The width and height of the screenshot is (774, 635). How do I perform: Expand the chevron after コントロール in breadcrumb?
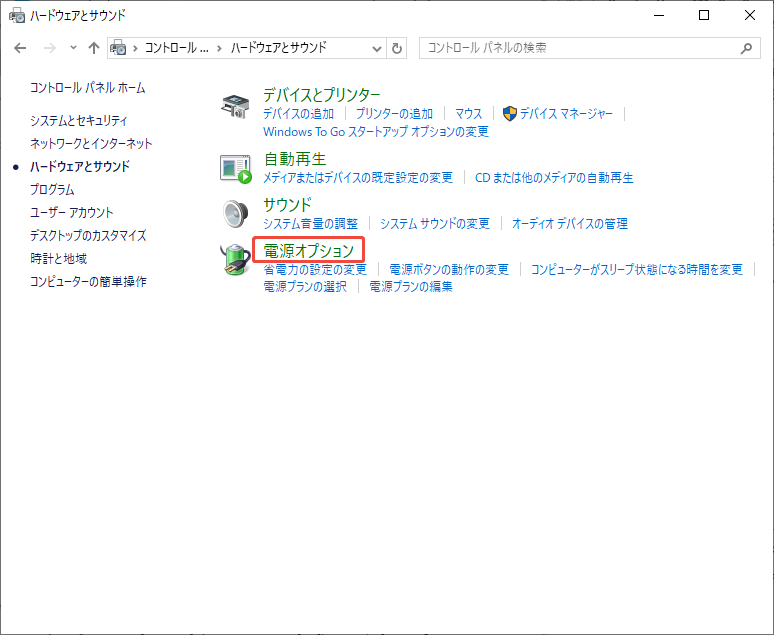219,48
